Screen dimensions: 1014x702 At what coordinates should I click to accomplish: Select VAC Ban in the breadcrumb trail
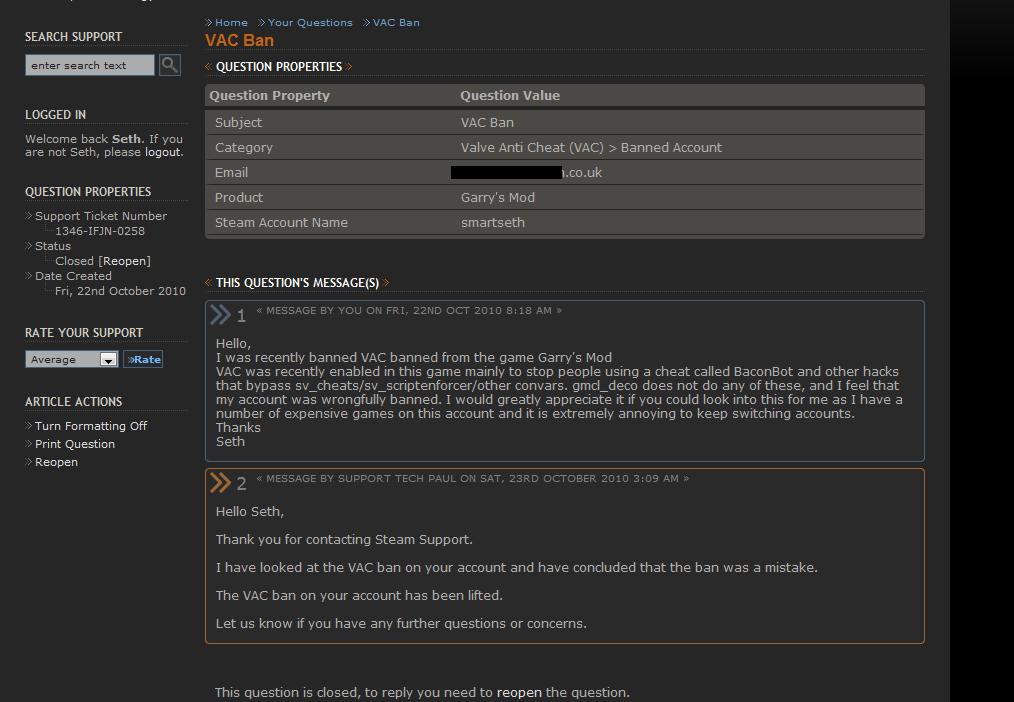(394, 22)
